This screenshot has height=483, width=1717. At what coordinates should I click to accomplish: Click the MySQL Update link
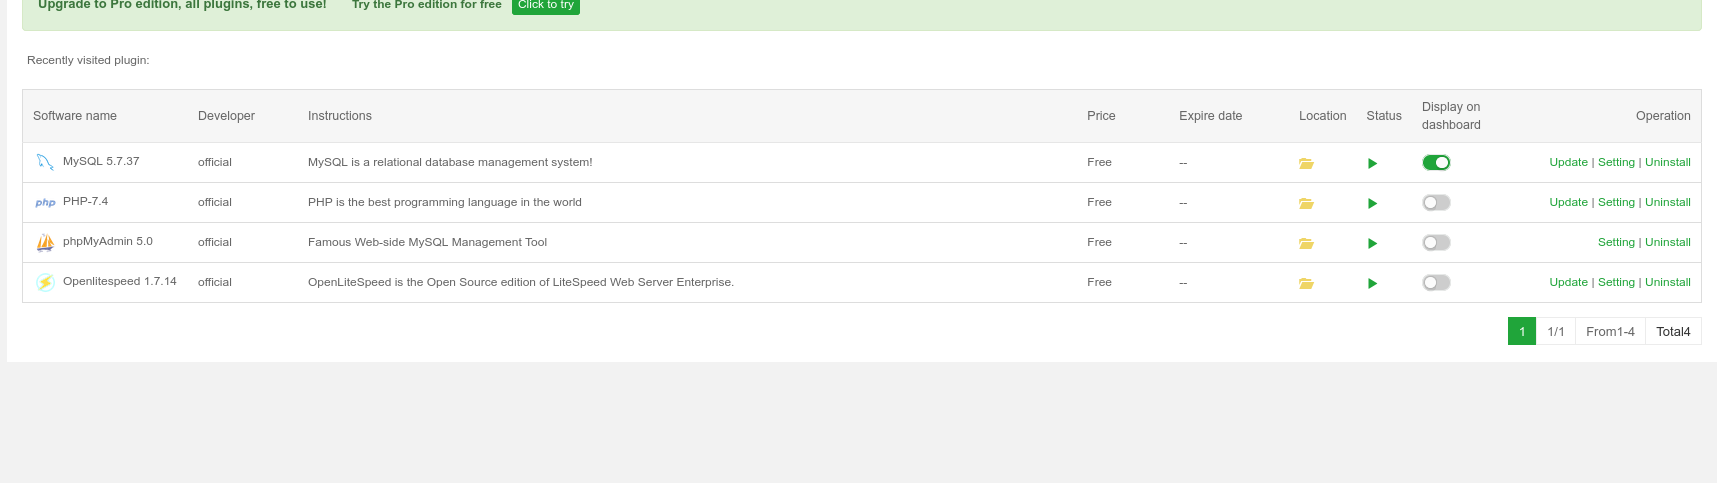tap(1568, 162)
